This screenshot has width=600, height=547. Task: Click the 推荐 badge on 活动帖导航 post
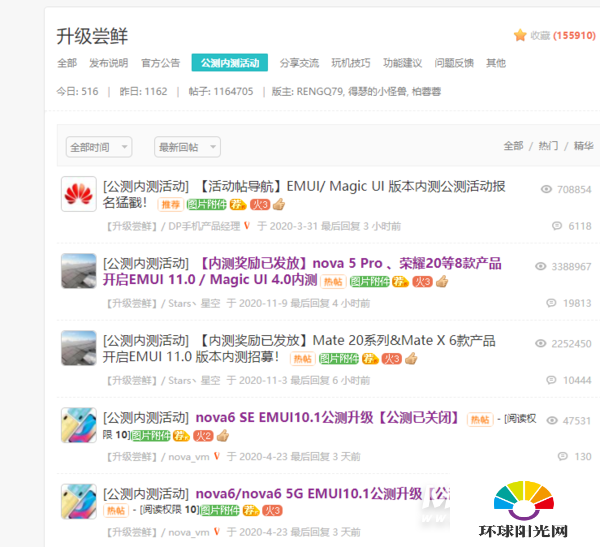(171, 205)
